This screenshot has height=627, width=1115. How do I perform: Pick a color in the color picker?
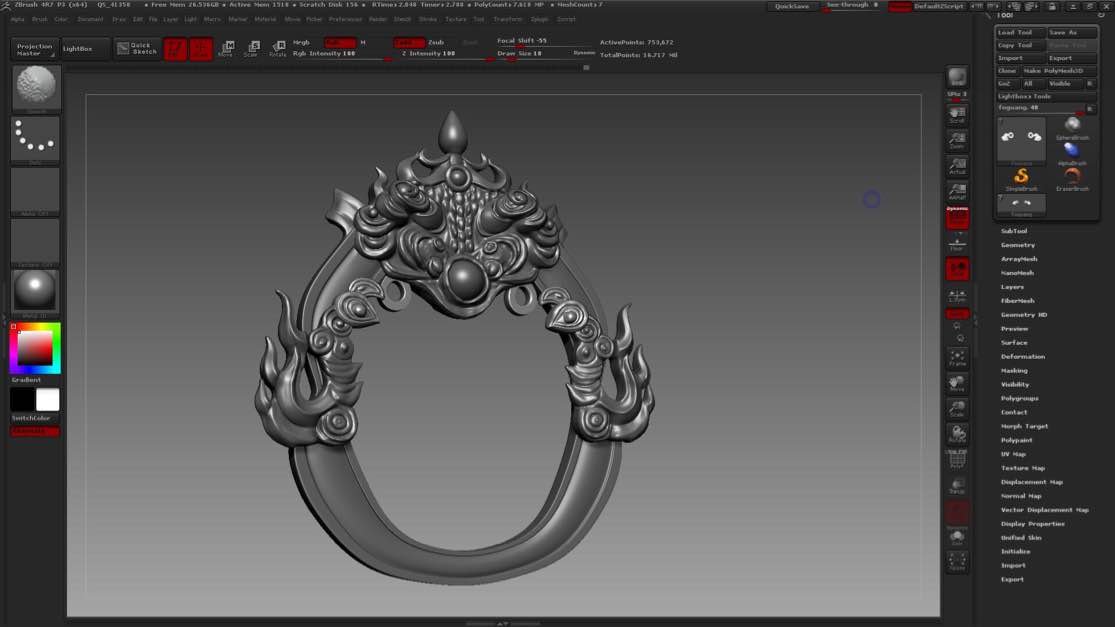[35, 348]
